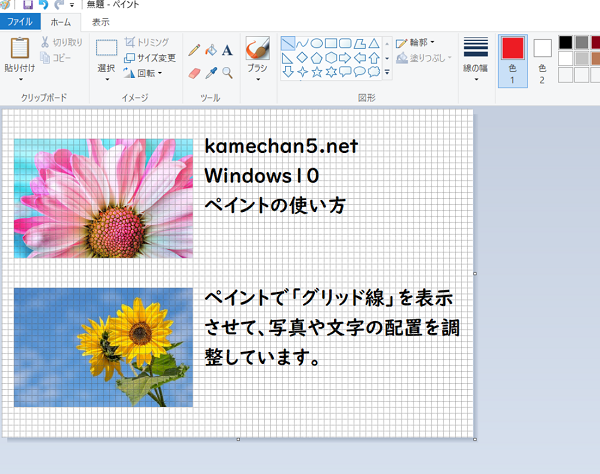Choose the Rounded rectangle shape
The width and height of the screenshot is (600, 474).
(345, 43)
